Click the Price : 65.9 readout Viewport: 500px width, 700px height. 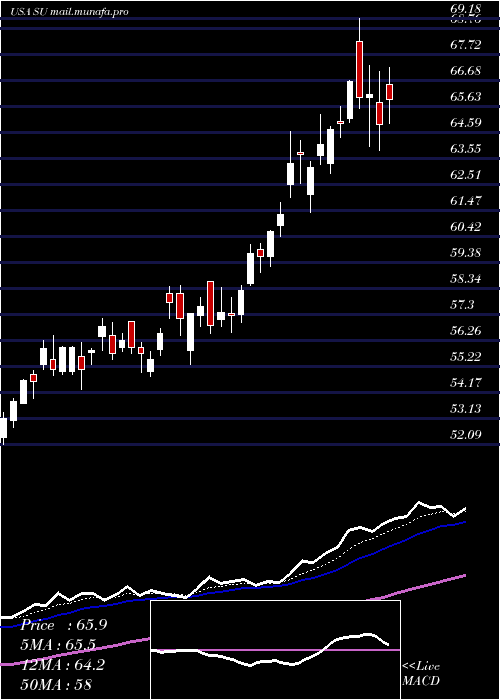[x=64, y=625]
